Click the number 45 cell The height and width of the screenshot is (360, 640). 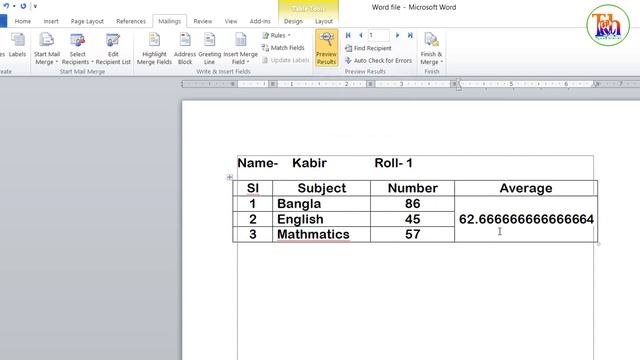tap(412, 219)
